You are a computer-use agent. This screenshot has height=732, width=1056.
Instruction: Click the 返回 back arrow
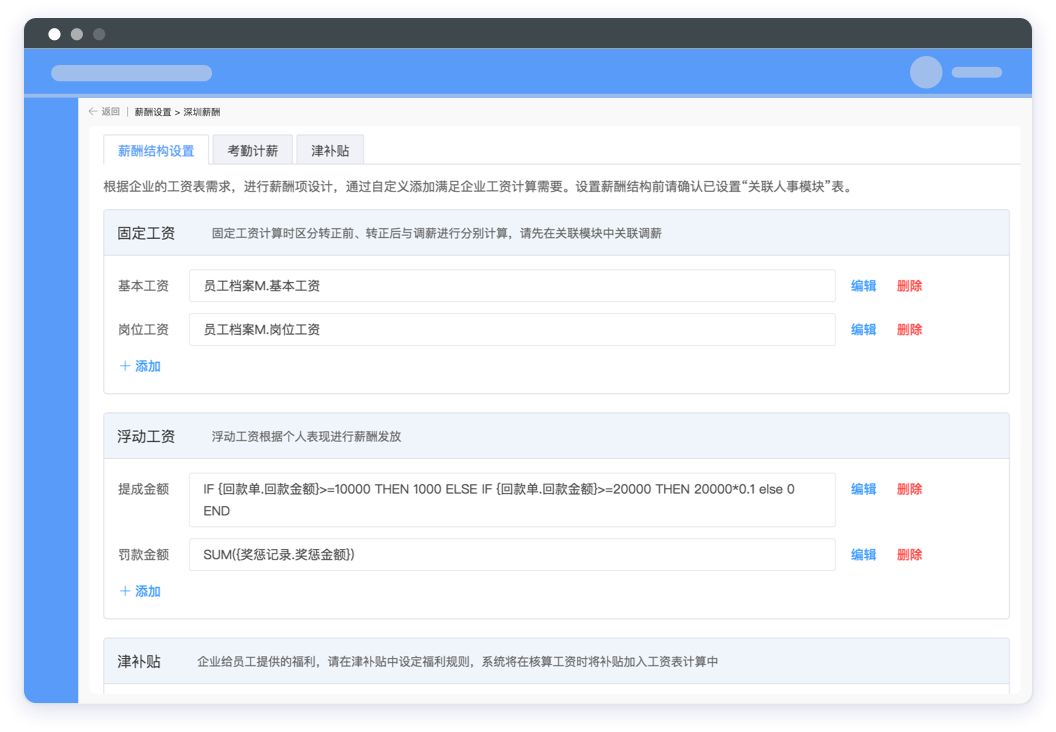[x=93, y=112]
